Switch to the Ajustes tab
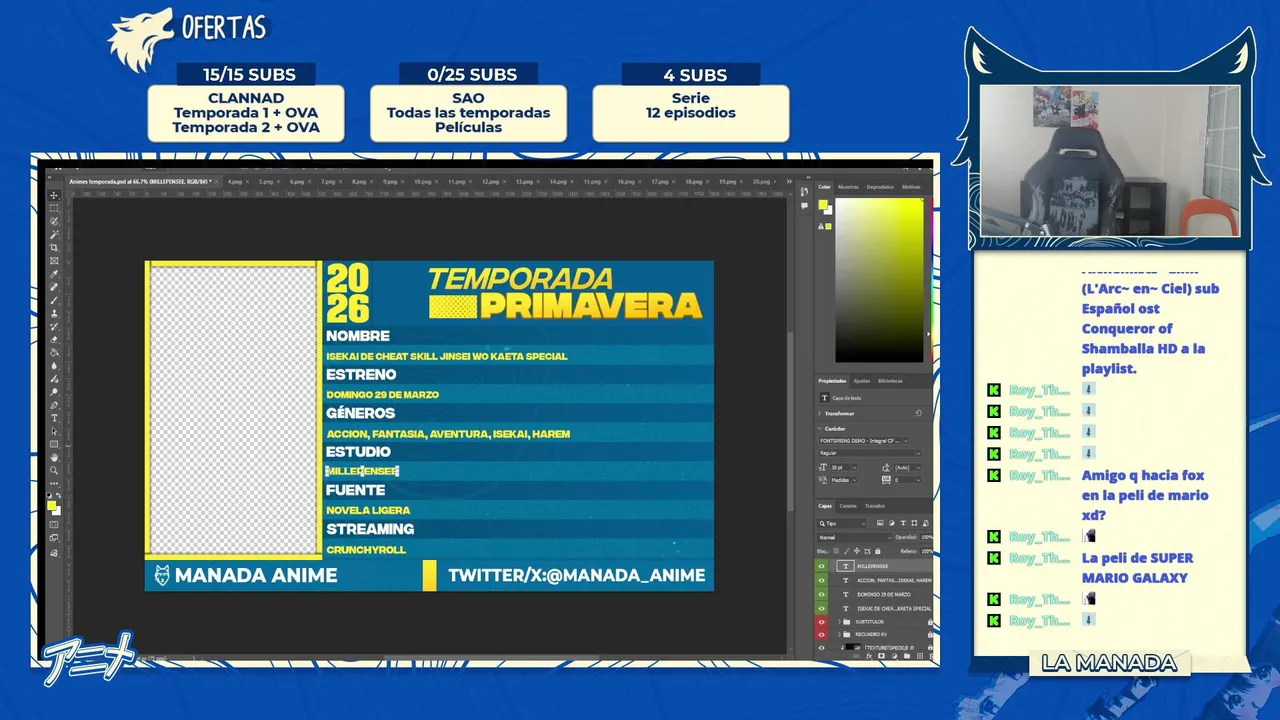This screenshot has width=1280, height=720. [862, 381]
